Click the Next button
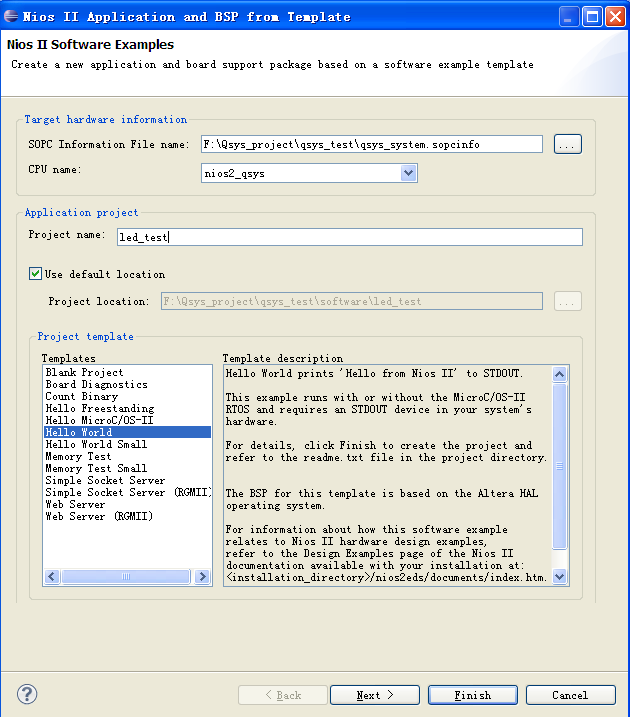The height and width of the screenshot is (717, 630). click(375, 695)
